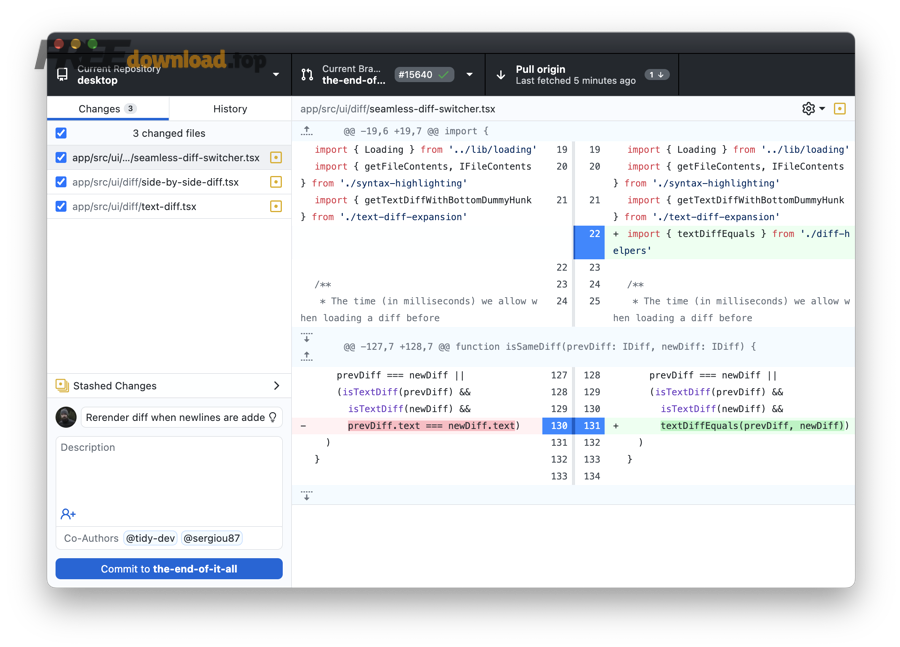Click the Stashed Changes stash icon

pyautogui.click(x=62, y=386)
